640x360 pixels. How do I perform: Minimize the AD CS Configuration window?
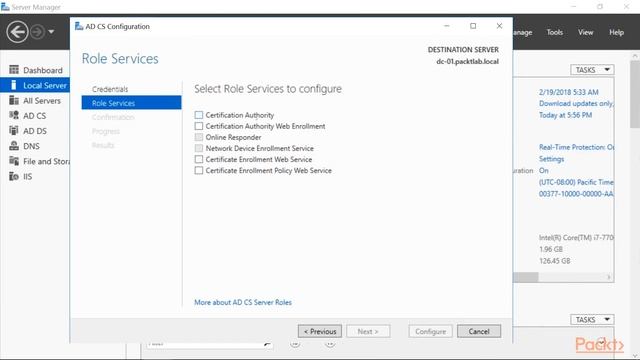447,26
